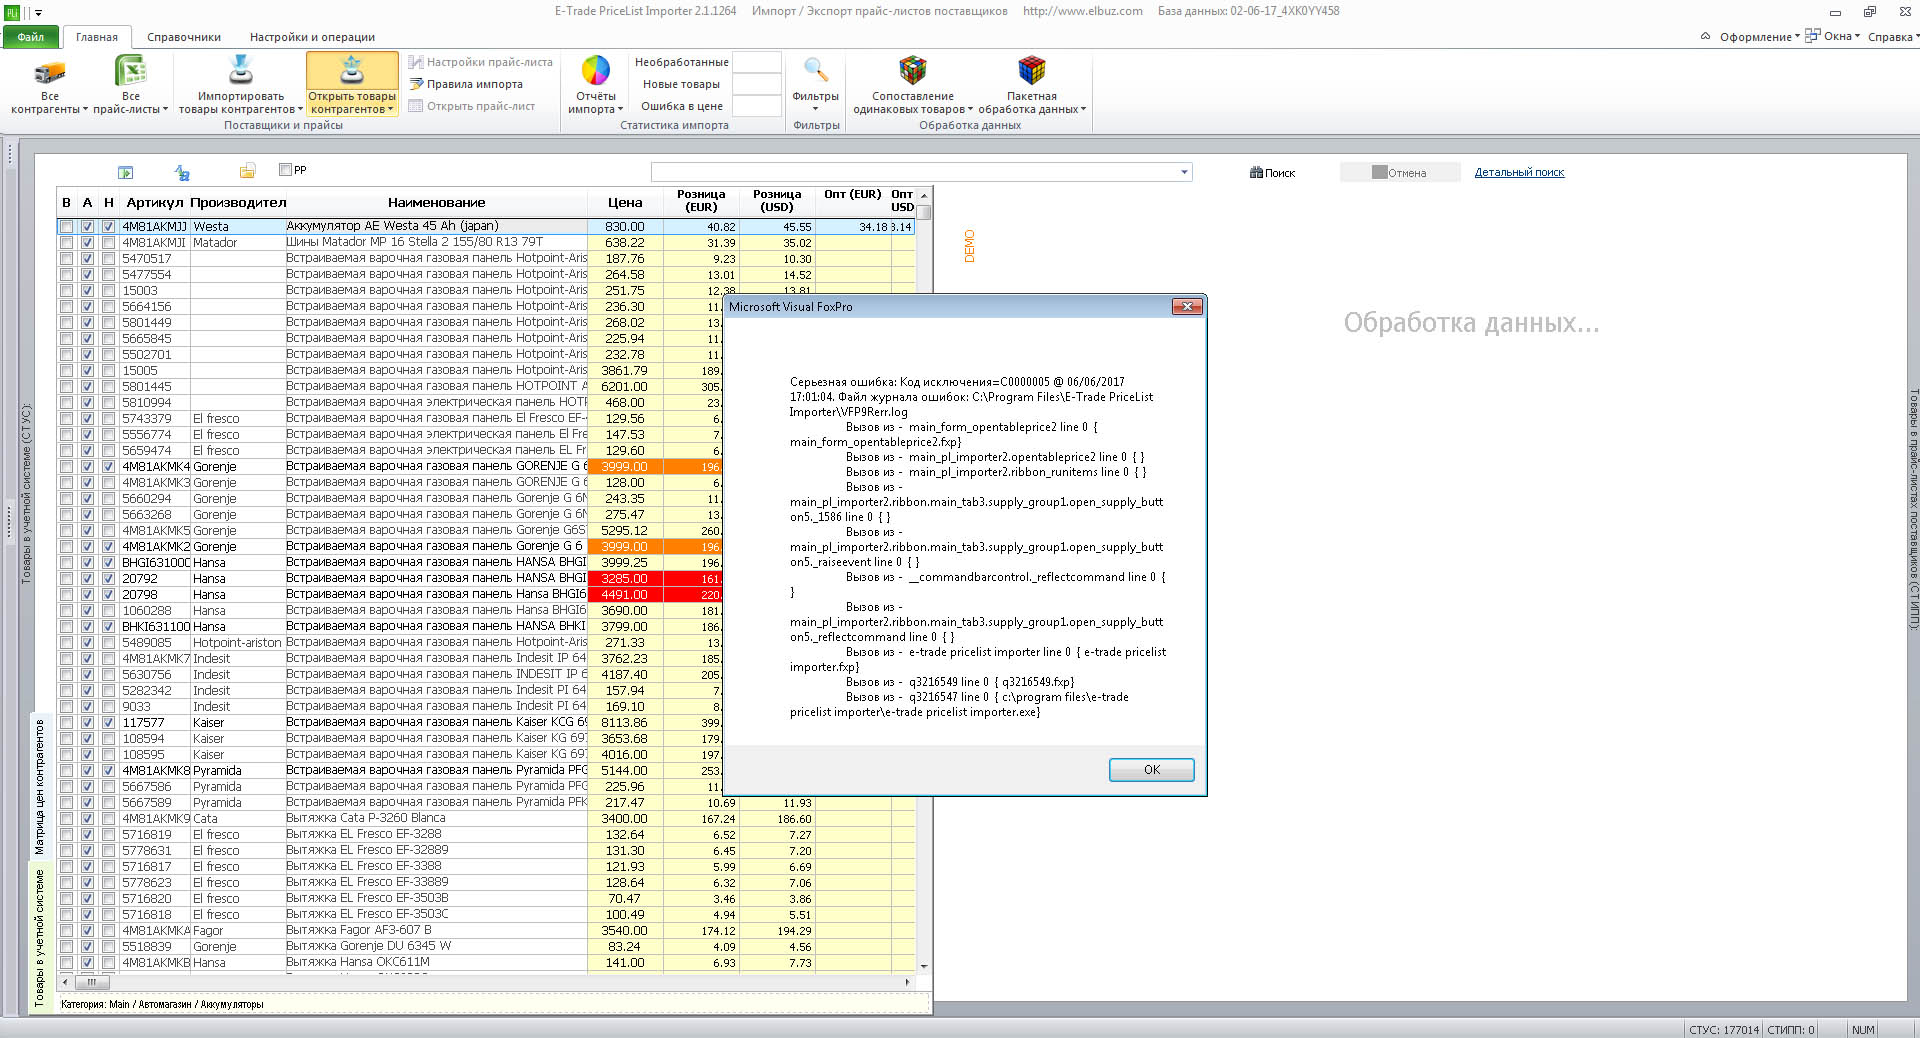Click the Ошибка в цене counter field

click(x=756, y=106)
